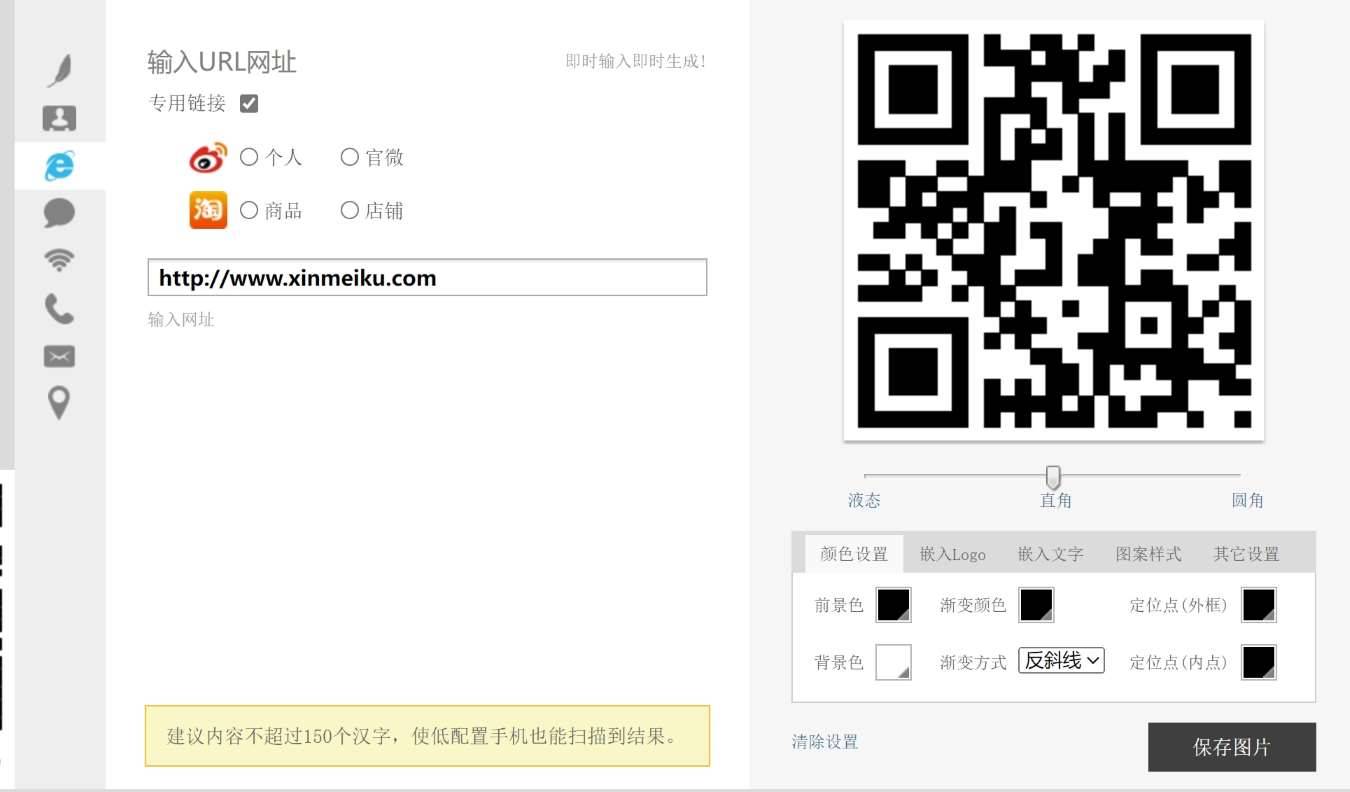Open the 渐变方式 dropdown showing 反斜线
1350x792 pixels.
click(x=1061, y=660)
